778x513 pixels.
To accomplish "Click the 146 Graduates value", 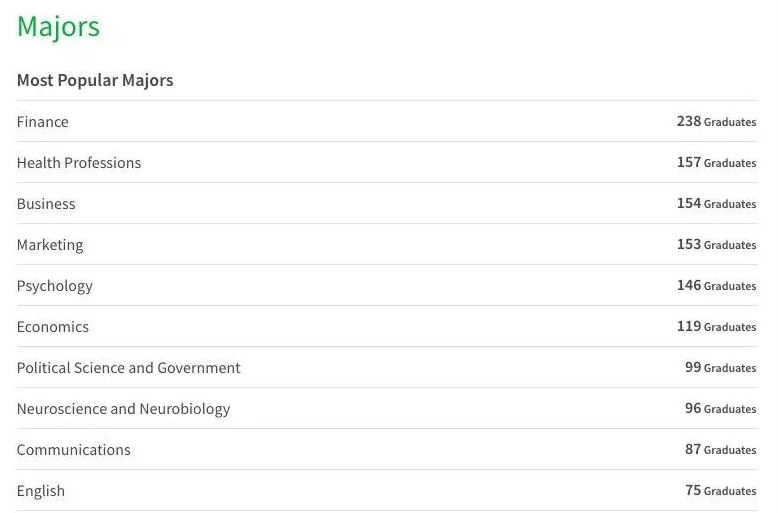I will tap(716, 286).
